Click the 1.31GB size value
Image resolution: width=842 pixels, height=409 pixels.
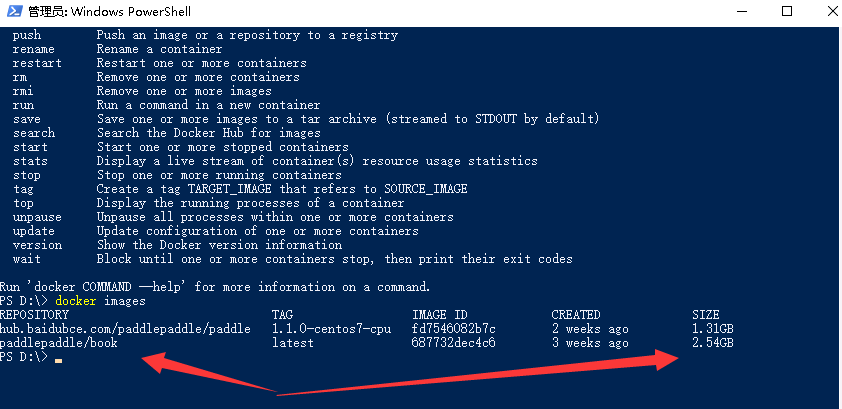[x=712, y=329]
